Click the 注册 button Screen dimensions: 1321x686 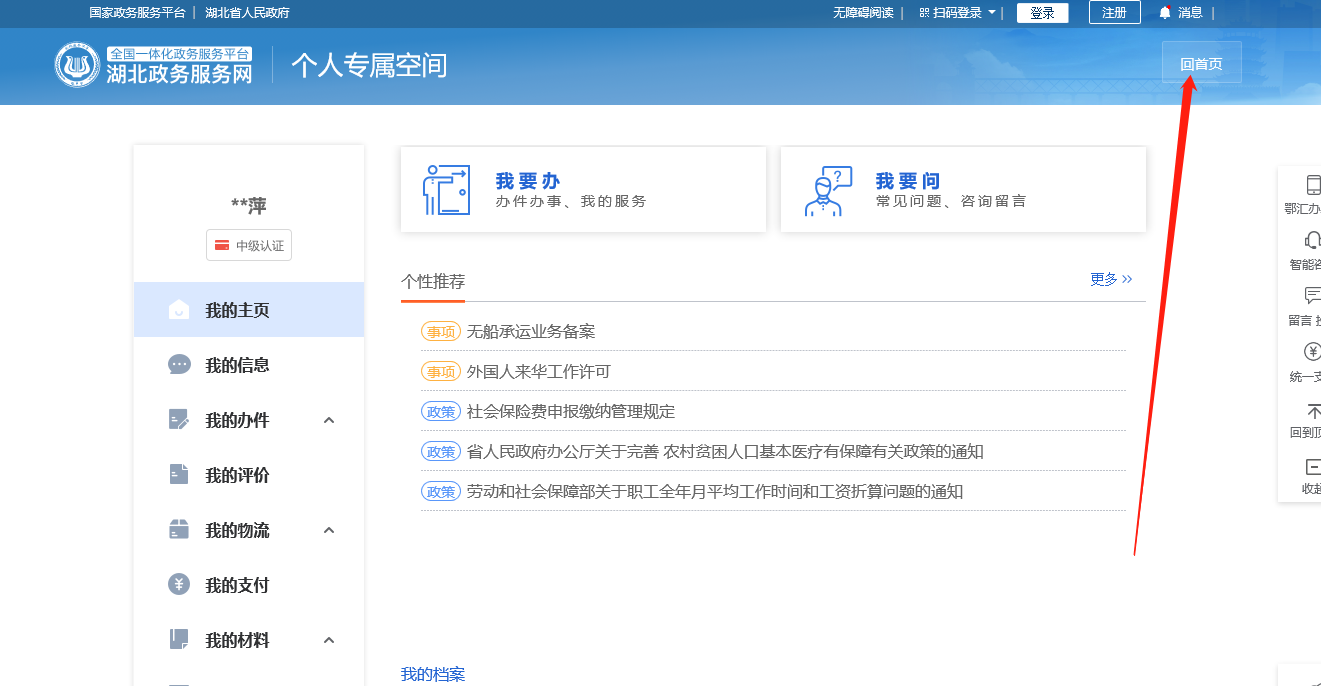coord(1115,13)
